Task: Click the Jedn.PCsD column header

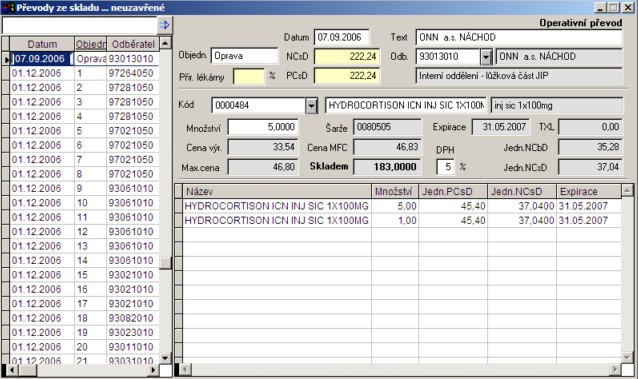Action: click(x=452, y=191)
